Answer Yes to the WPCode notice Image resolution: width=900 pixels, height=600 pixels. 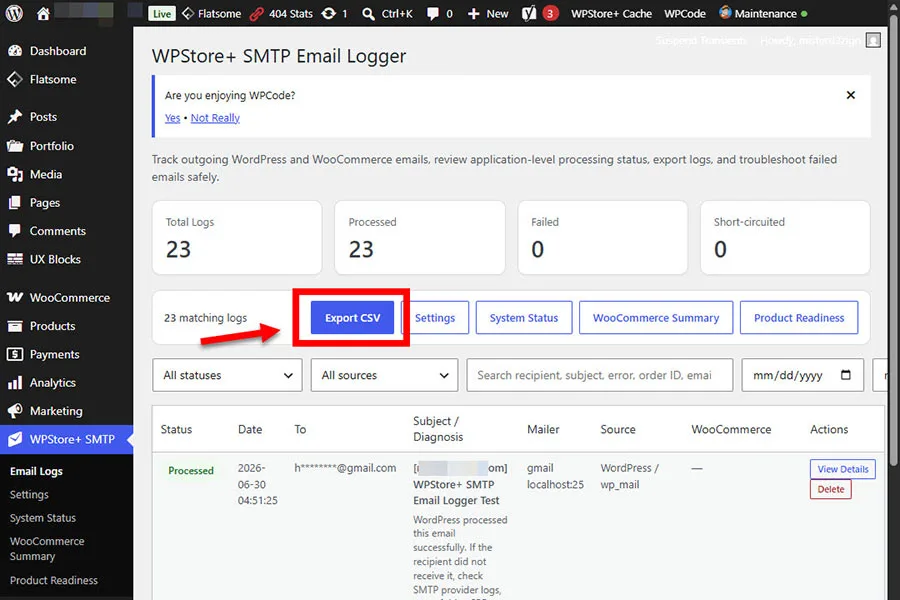172,118
